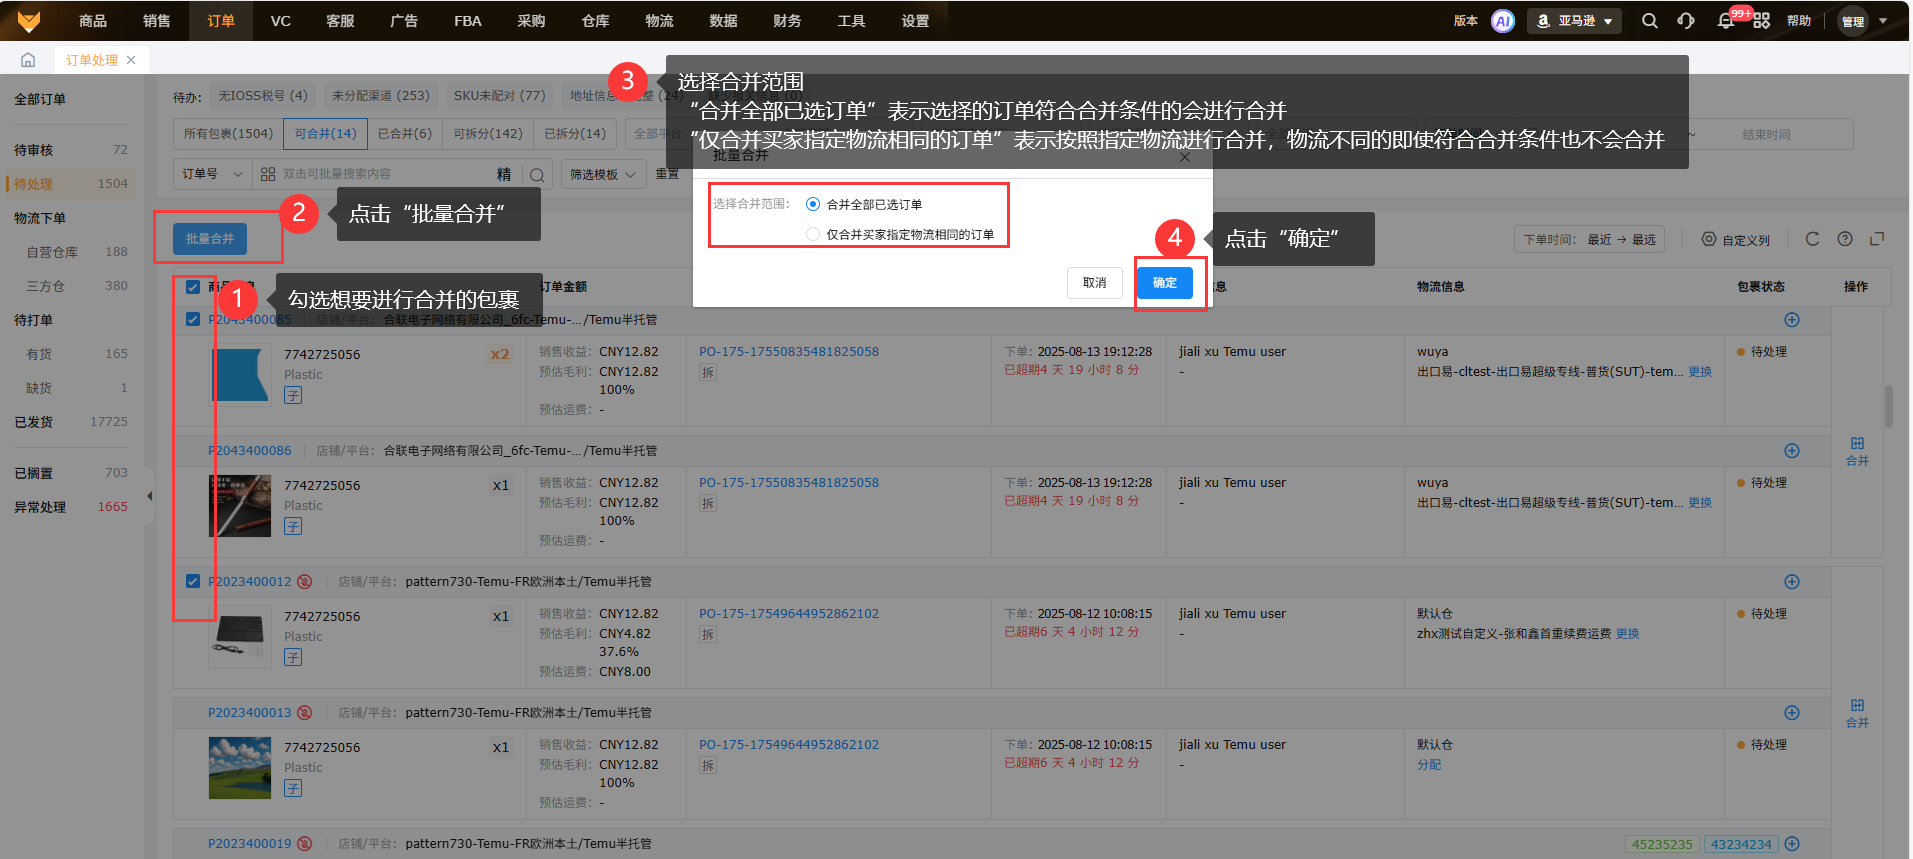Go to the home tab icon
1913x859 pixels.
(x=28, y=60)
